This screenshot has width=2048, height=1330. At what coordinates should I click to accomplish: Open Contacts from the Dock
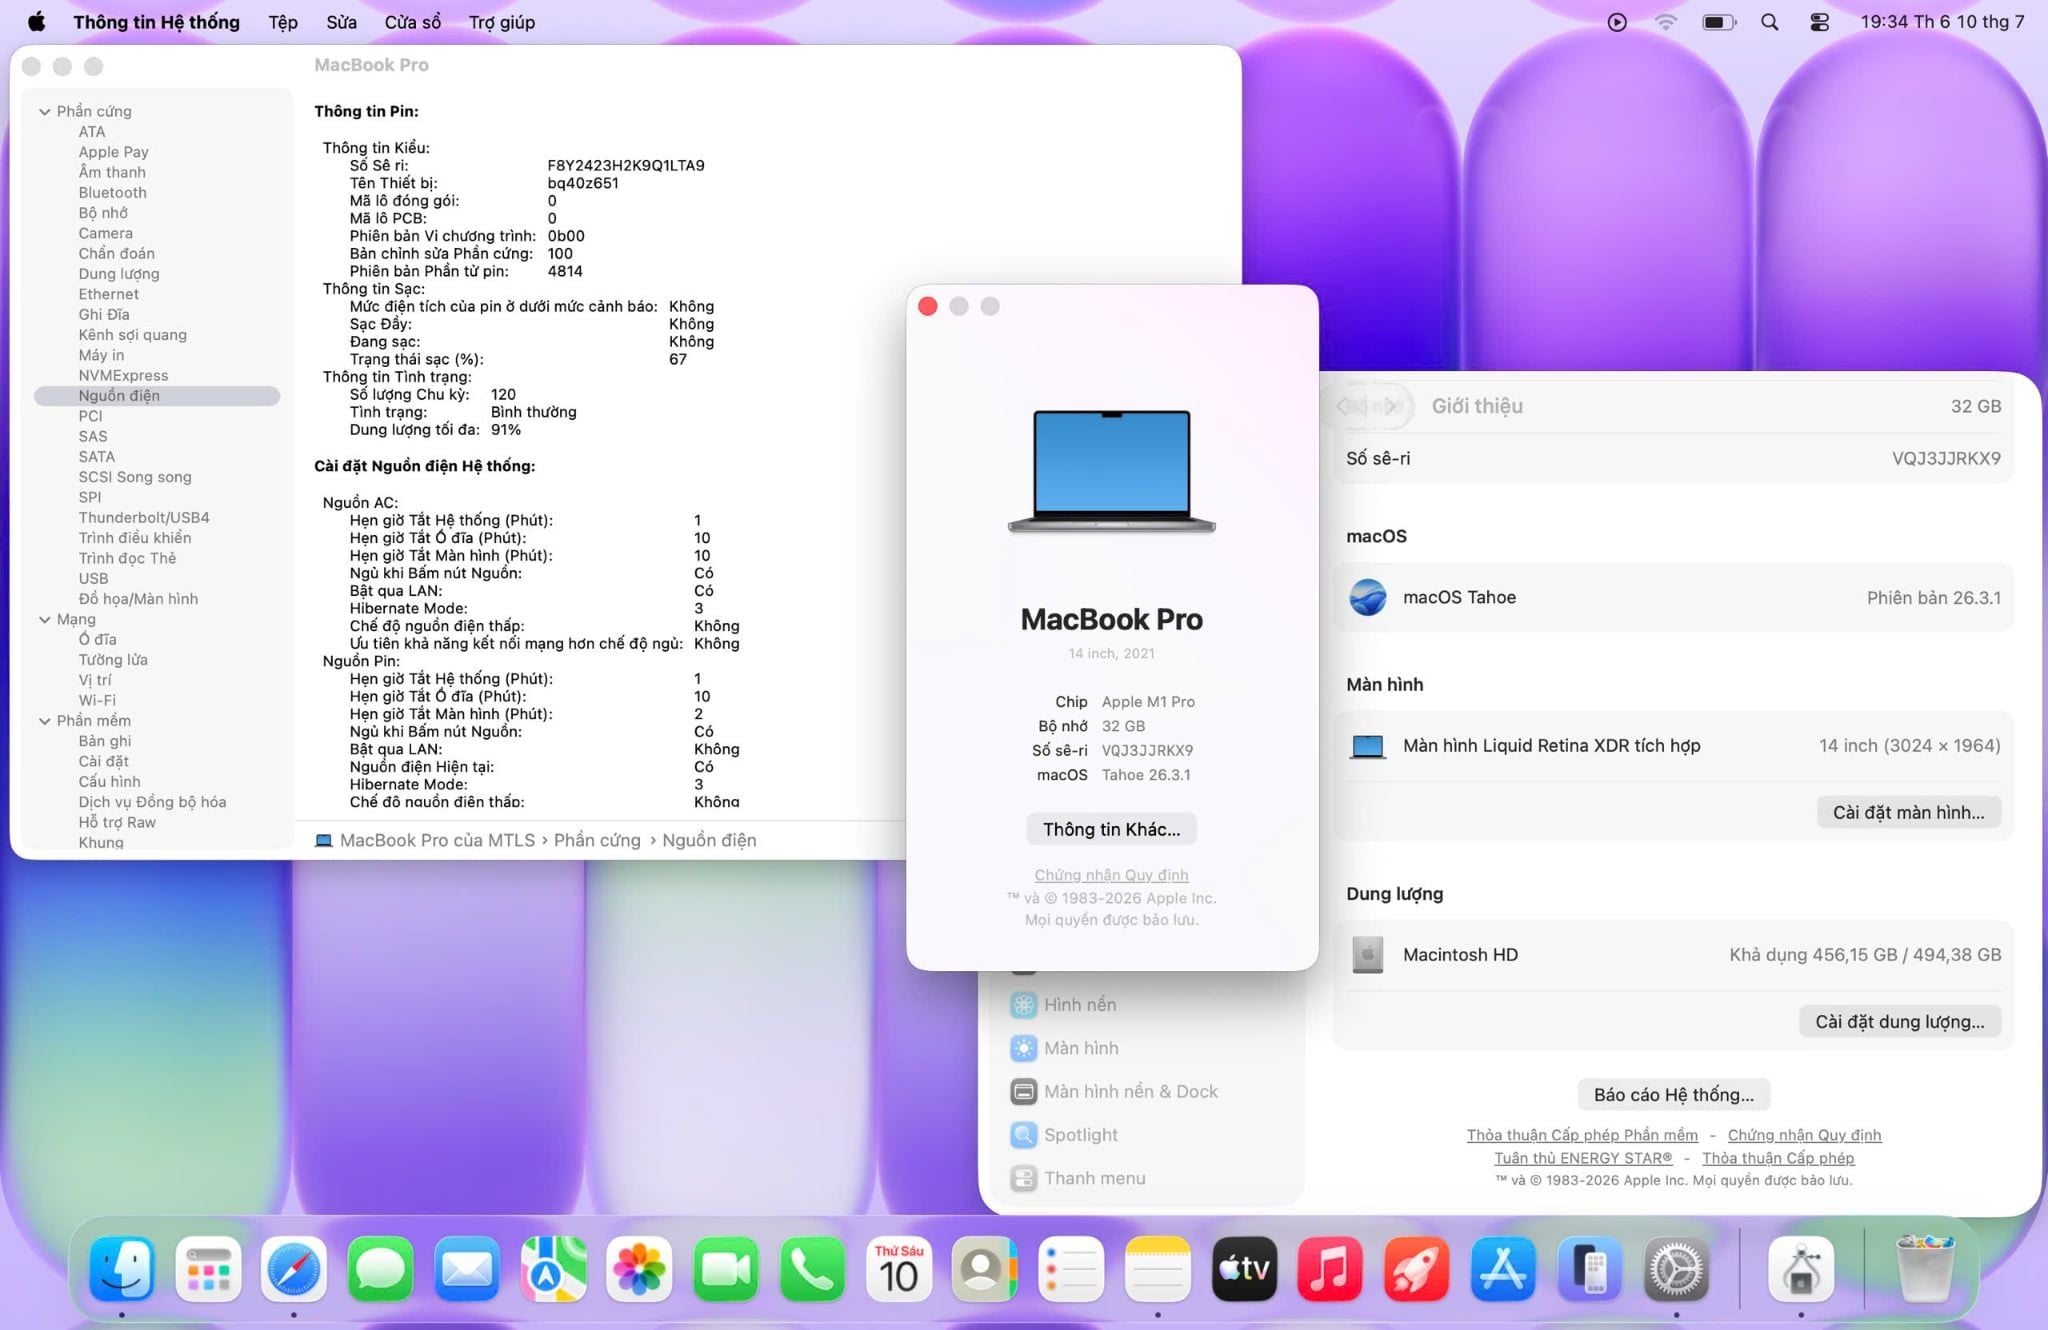coord(984,1269)
